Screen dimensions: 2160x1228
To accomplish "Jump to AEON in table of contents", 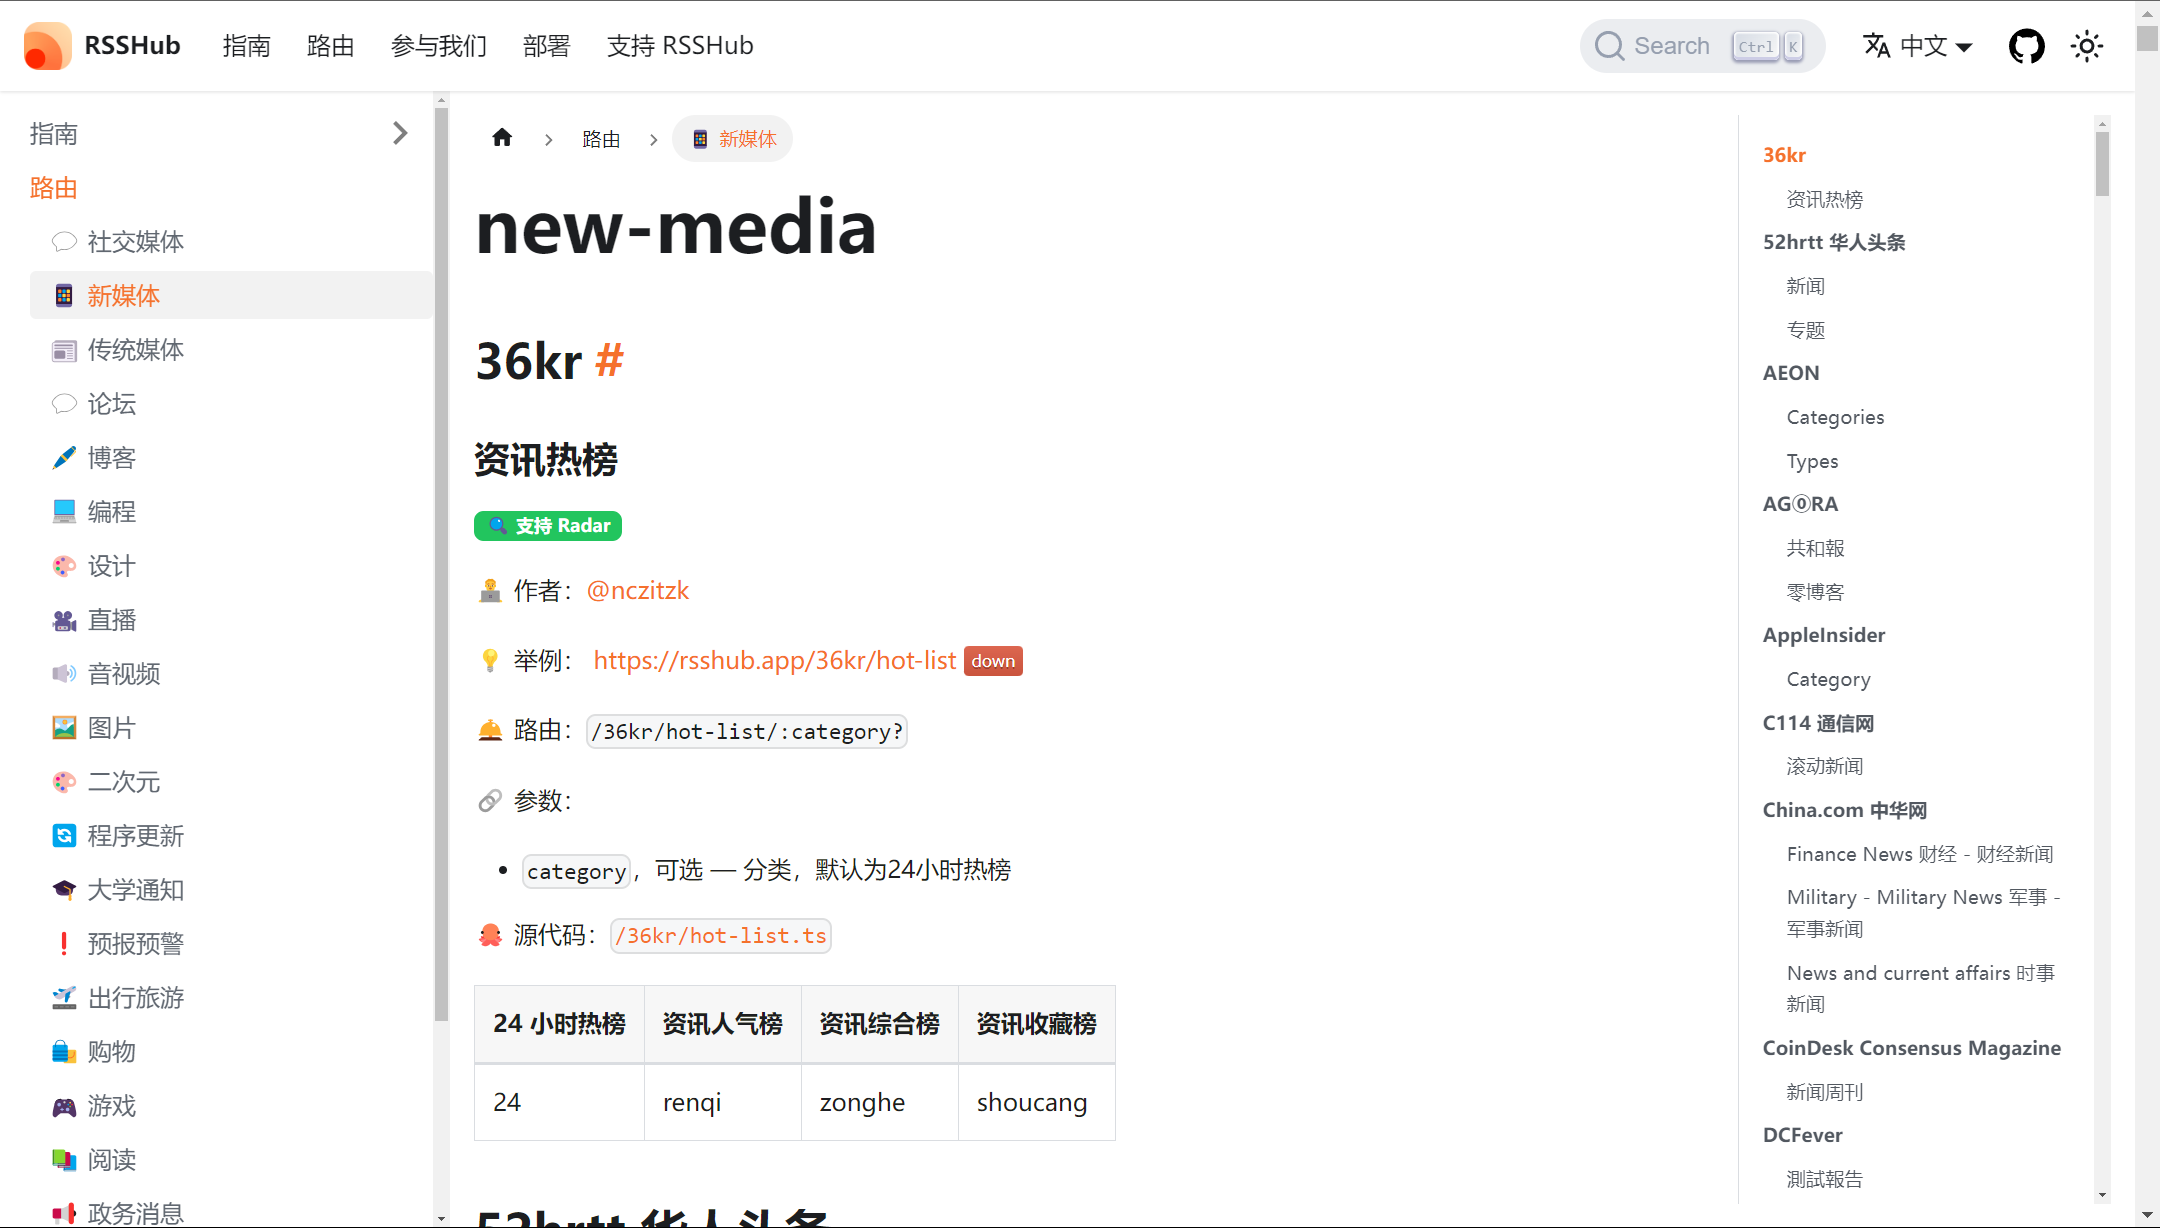I will tap(1791, 373).
